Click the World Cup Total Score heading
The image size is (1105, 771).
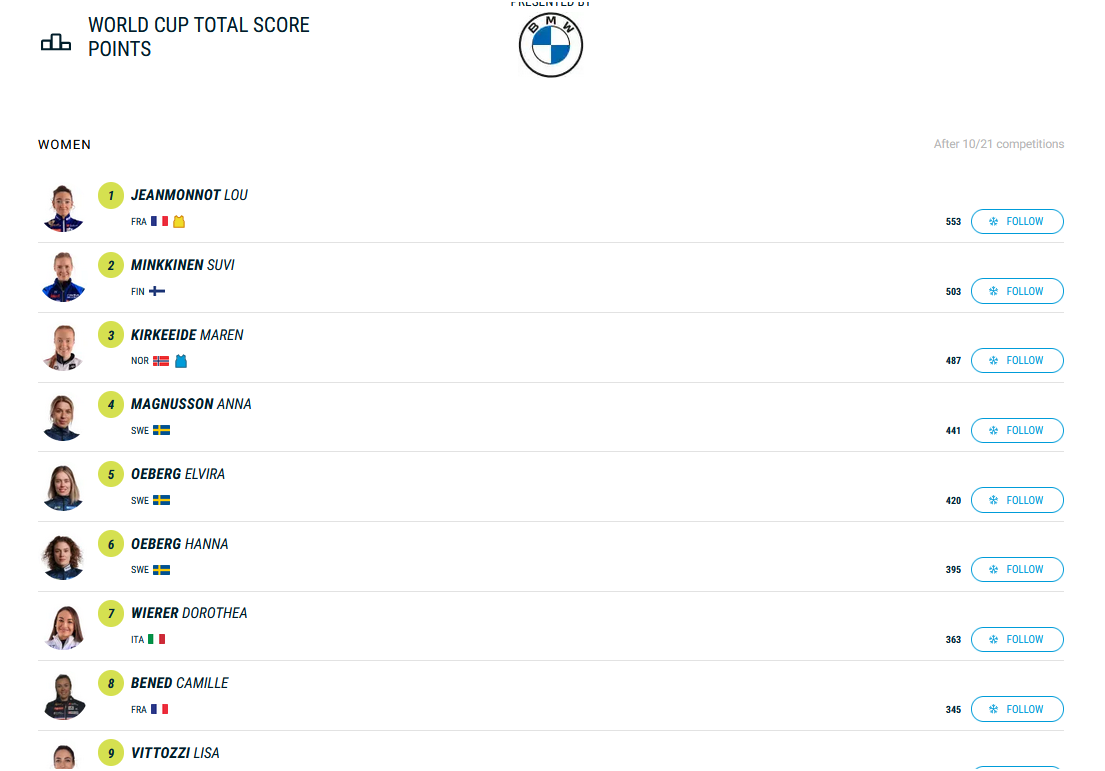coord(199,37)
